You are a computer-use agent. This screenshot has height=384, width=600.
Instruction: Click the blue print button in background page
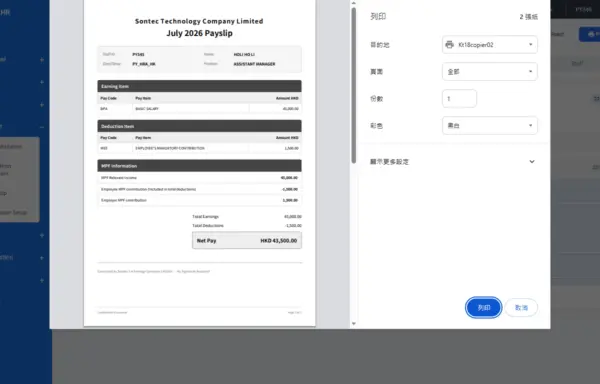[590, 34]
